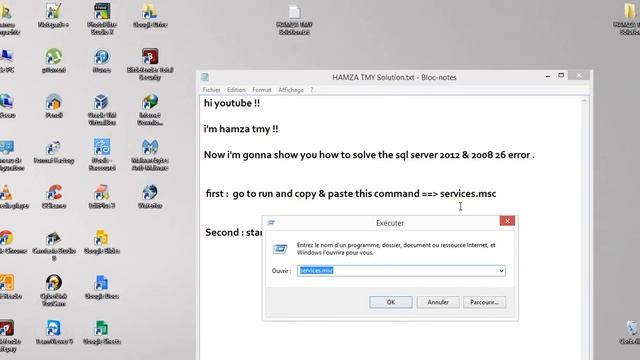Open the Format menu in Notepad

262,90
